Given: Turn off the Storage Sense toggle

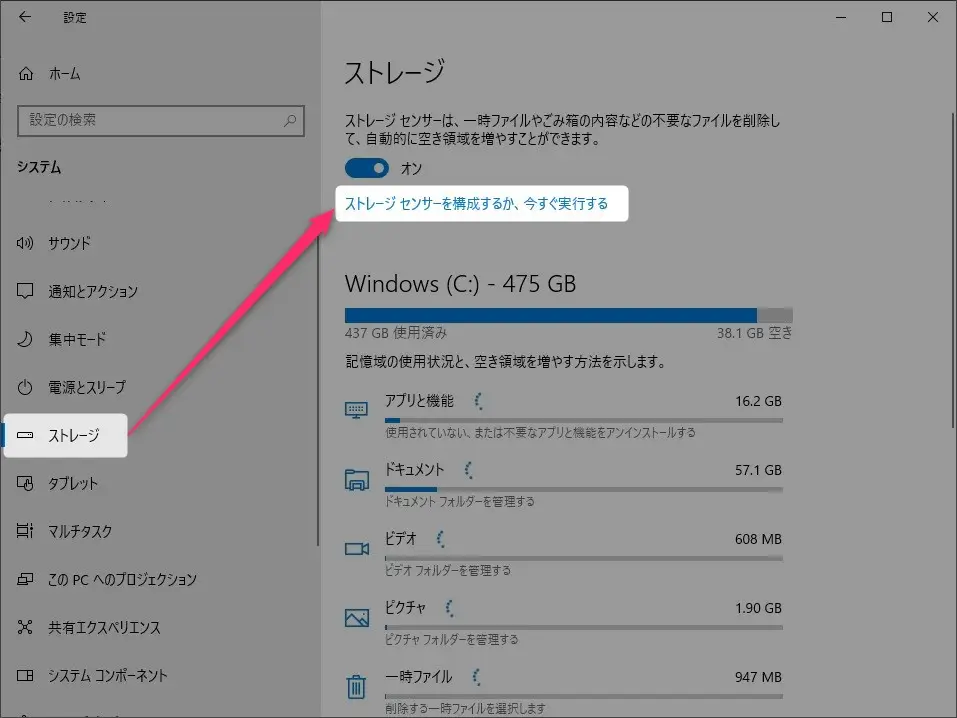Looking at the screenshot, I should [367, 168].
